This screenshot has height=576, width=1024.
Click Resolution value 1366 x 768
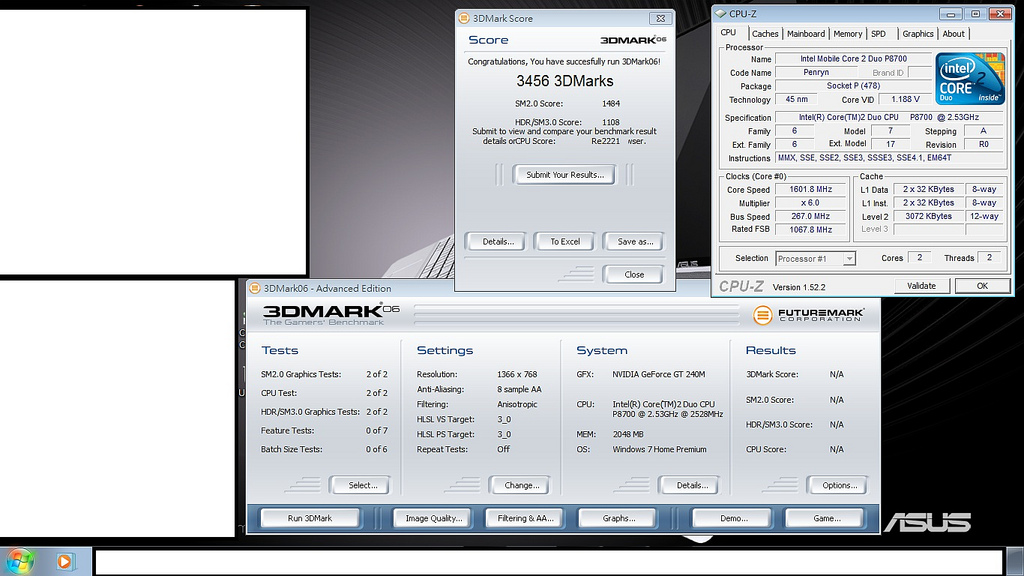tap(517, 374)
